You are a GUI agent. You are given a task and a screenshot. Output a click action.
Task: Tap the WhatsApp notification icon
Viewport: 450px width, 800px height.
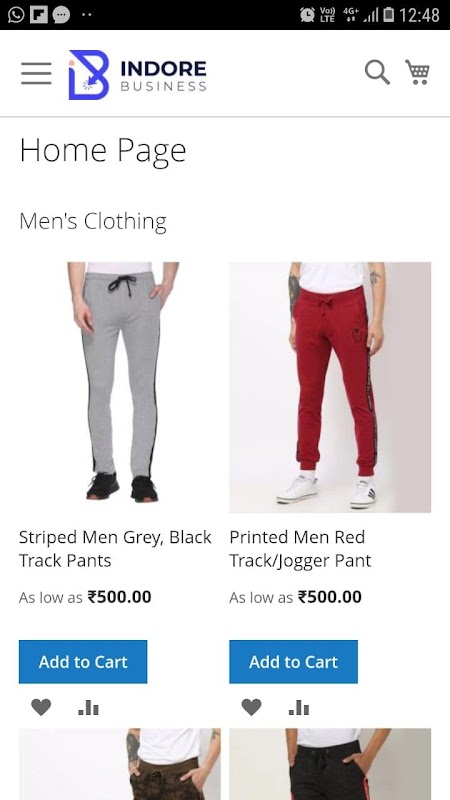(x=16, y=14)
